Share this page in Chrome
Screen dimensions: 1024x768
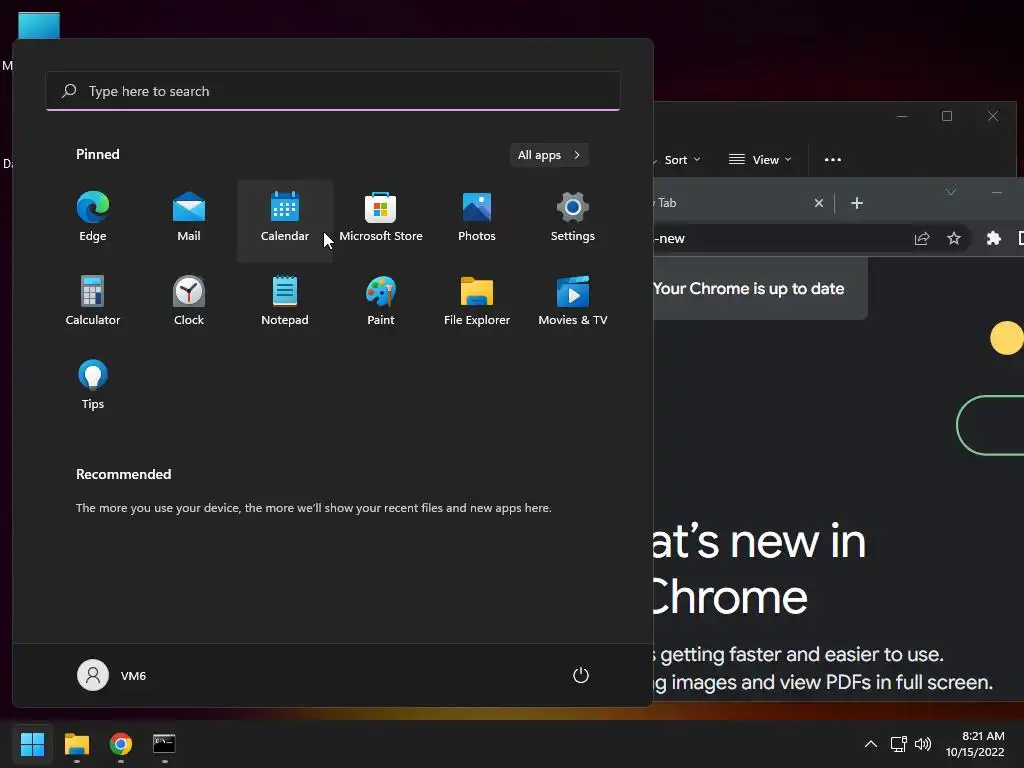pyautogui.click(x=922, y=238)
